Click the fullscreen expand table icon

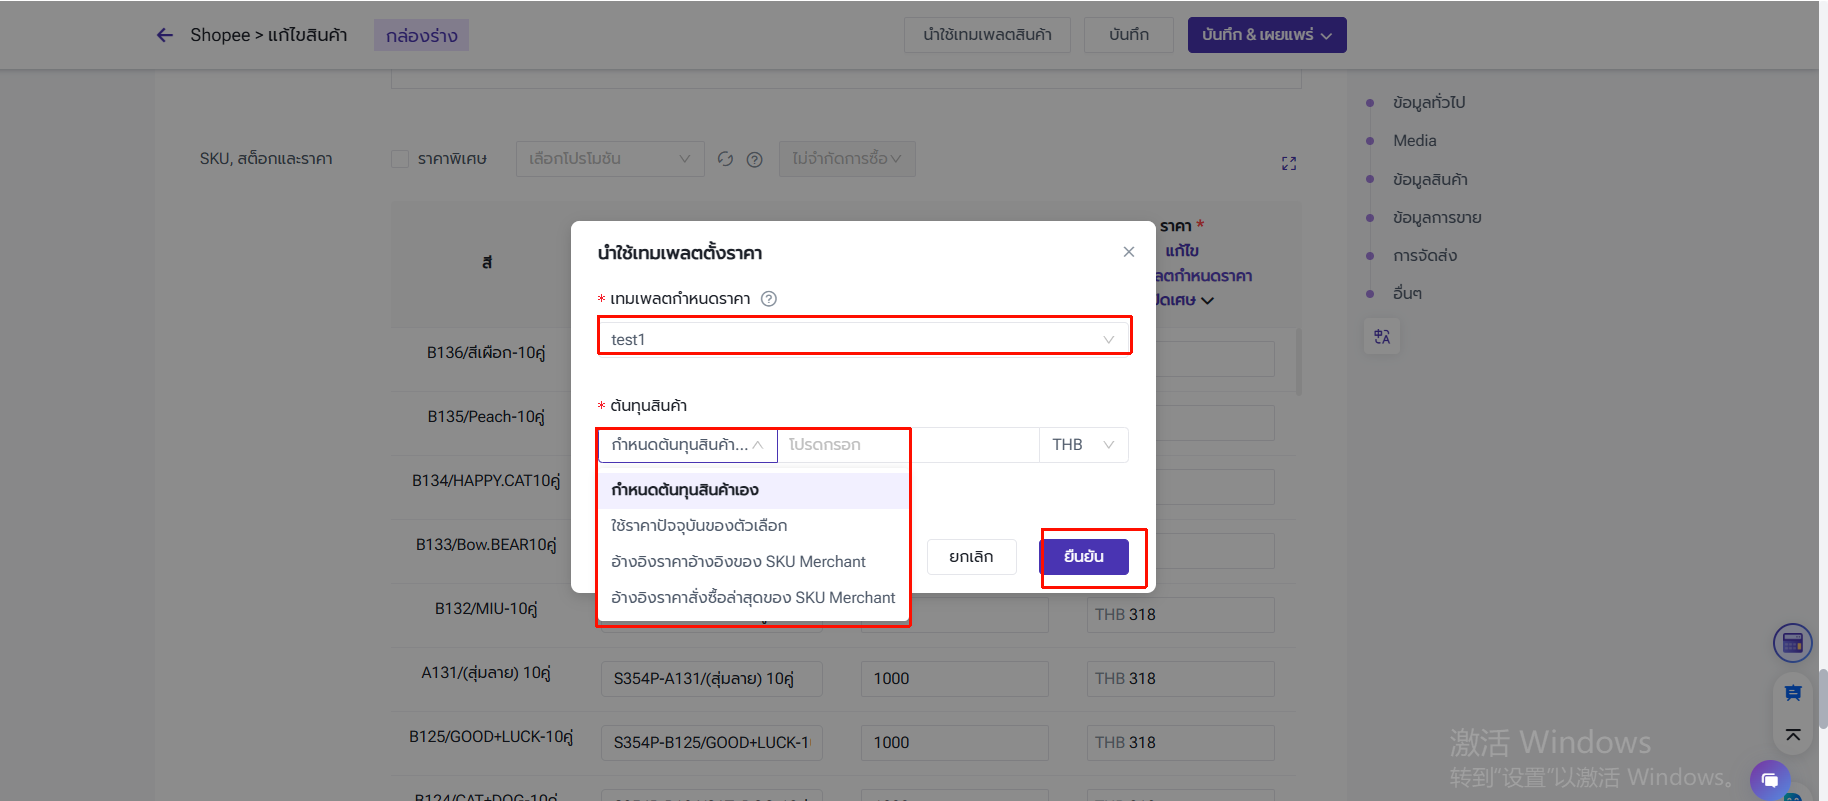pos(1288,163)
